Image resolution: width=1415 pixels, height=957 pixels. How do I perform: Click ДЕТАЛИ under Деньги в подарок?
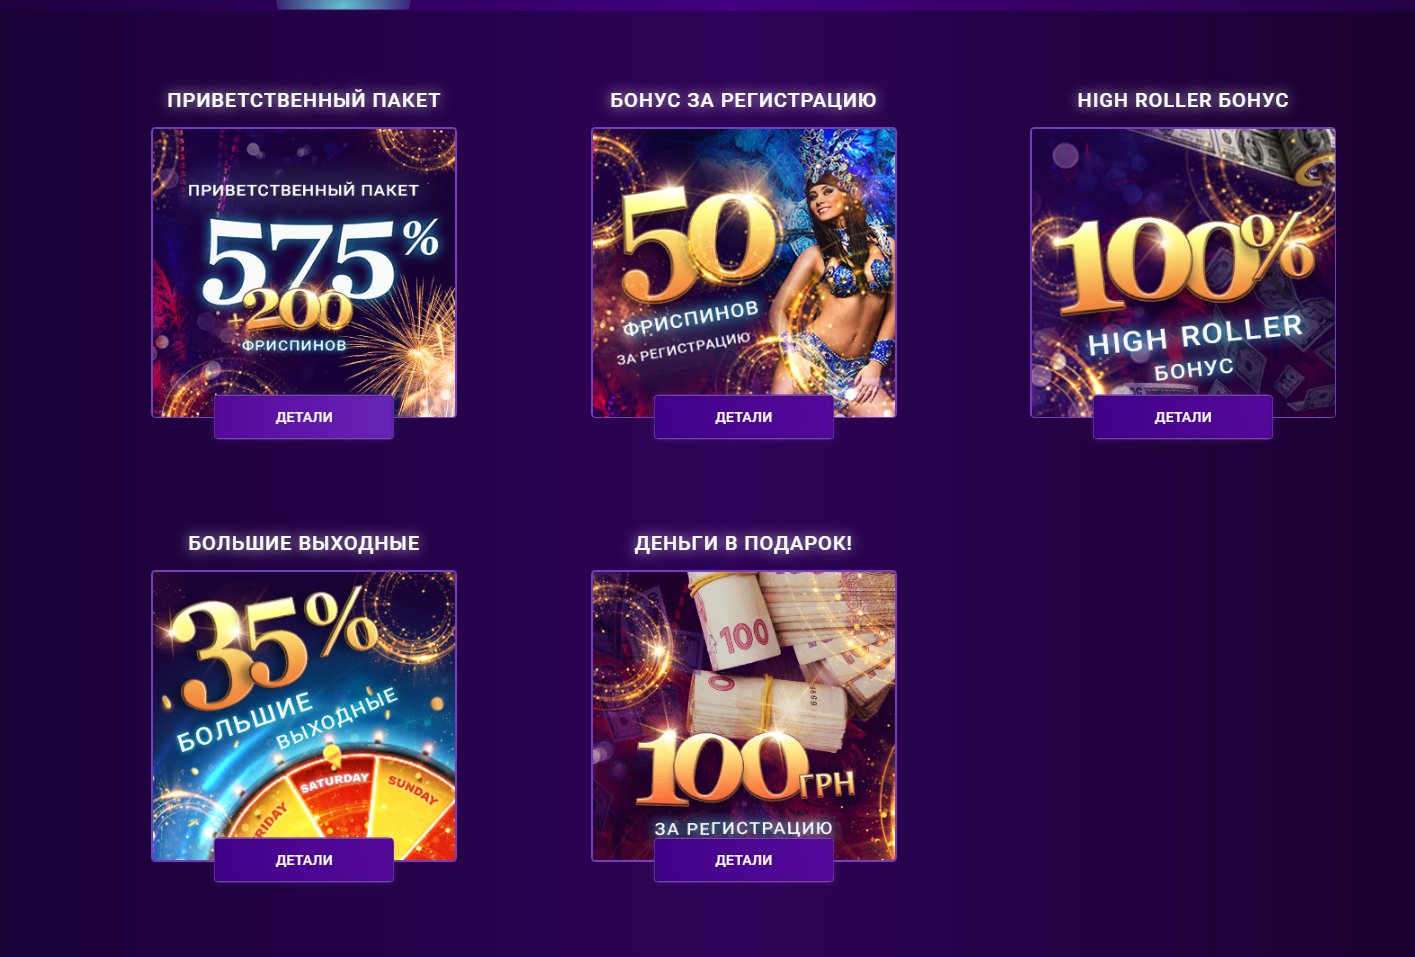(x=744, y=860)
